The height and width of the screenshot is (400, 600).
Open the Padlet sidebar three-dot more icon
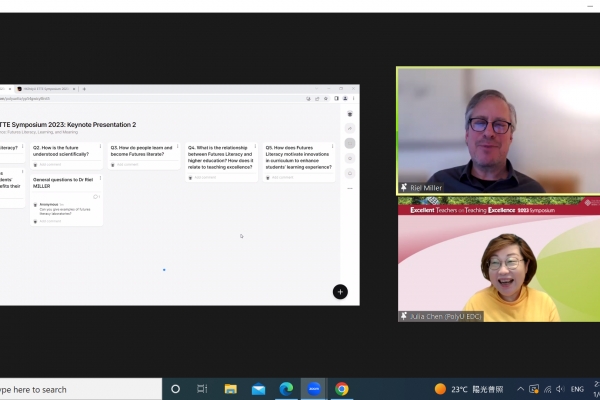click(x=350, y=188)
